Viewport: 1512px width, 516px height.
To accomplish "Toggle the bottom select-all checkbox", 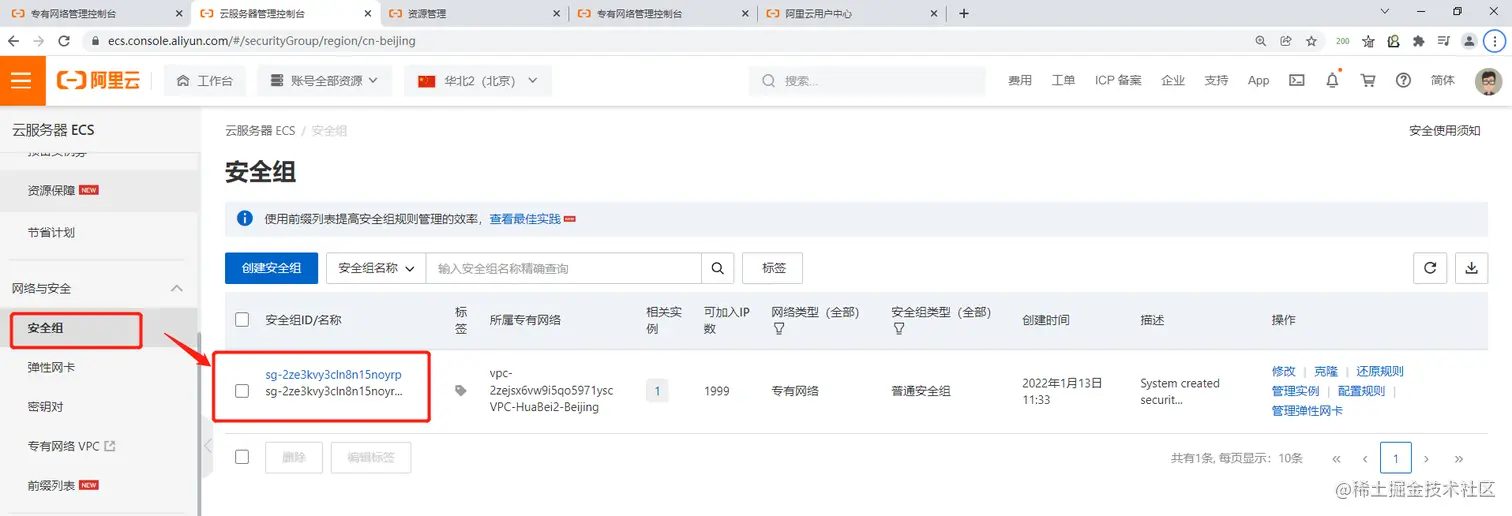I will point(242,457).
